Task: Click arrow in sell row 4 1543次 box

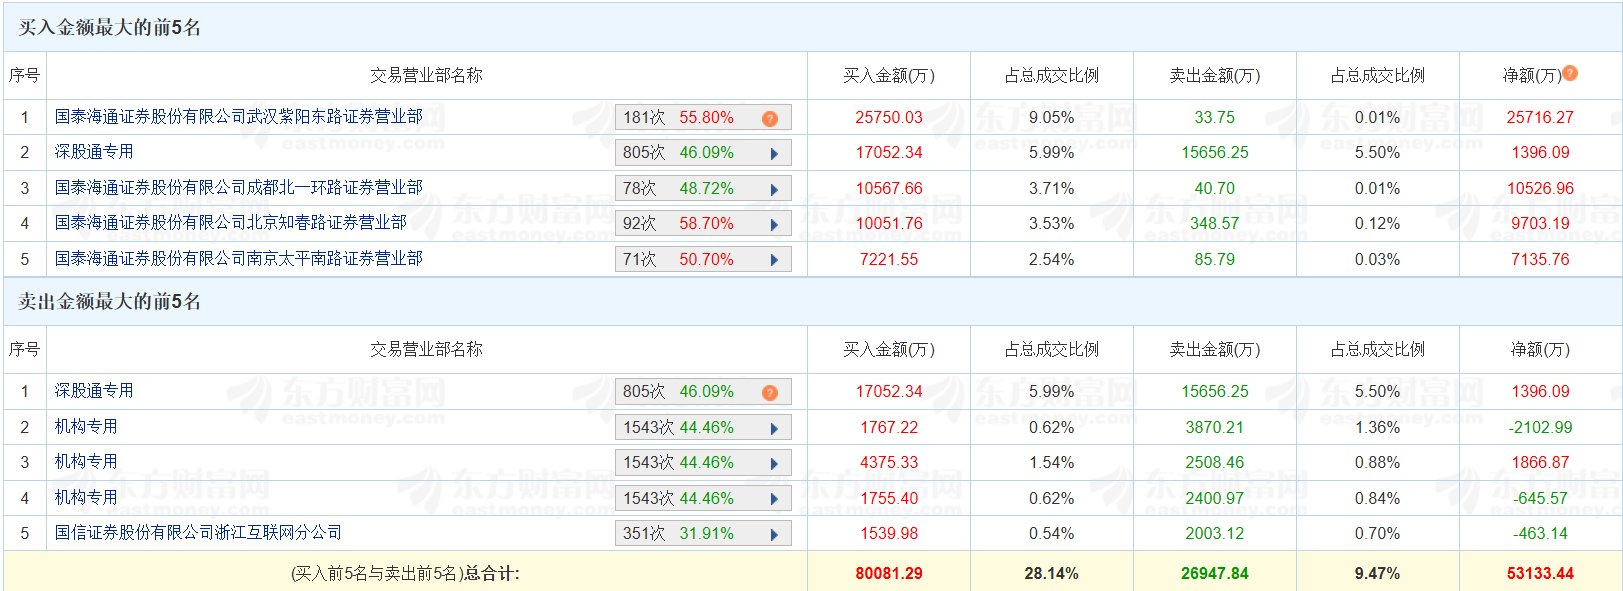Action: coord(774,500)
